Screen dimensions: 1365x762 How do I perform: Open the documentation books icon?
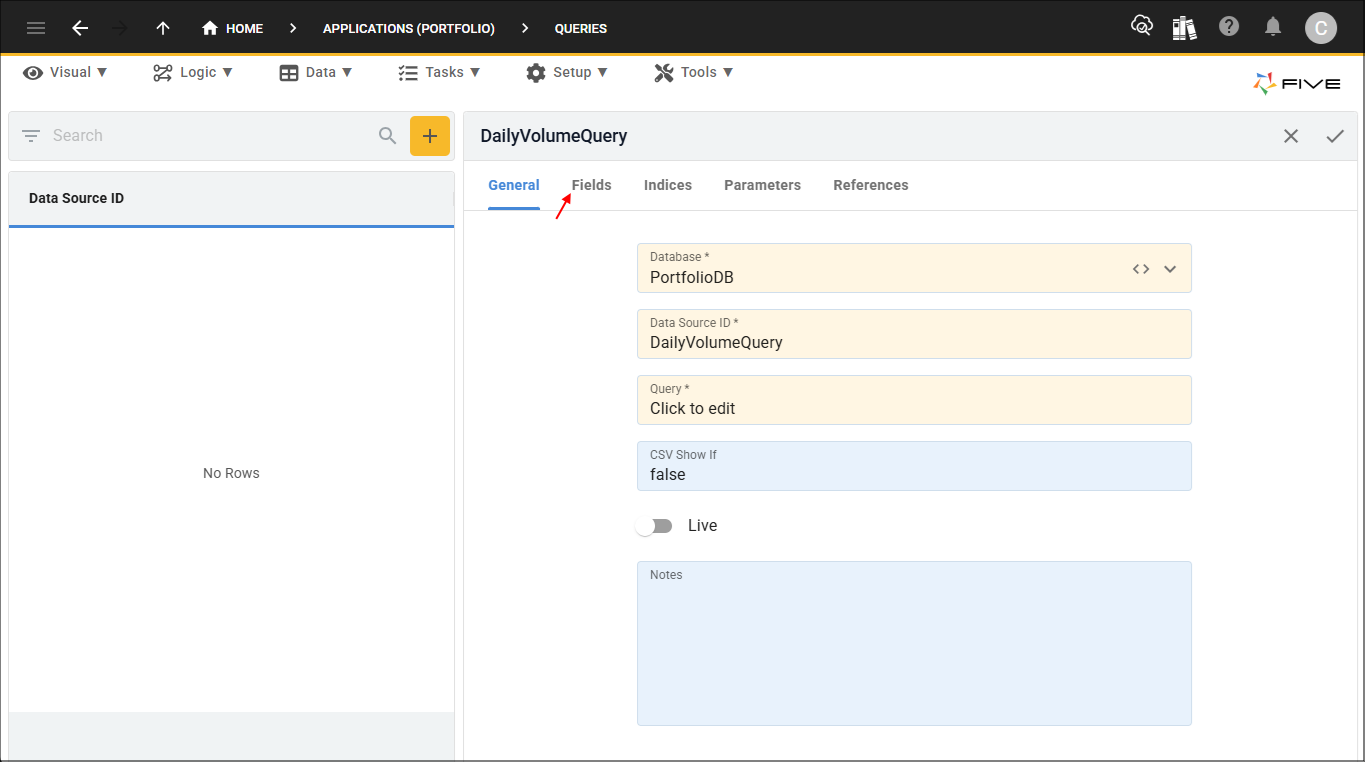1185,28
